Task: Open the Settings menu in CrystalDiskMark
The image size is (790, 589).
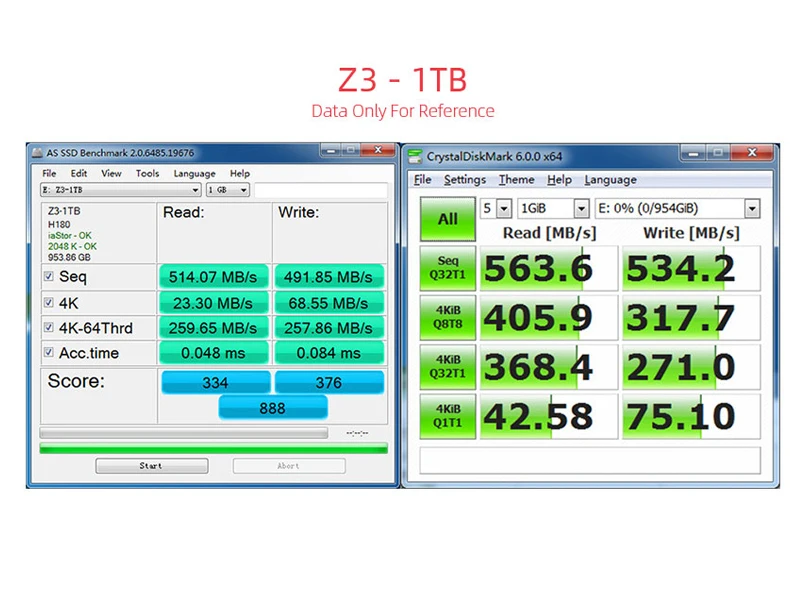Action: [x=465, y=180]
